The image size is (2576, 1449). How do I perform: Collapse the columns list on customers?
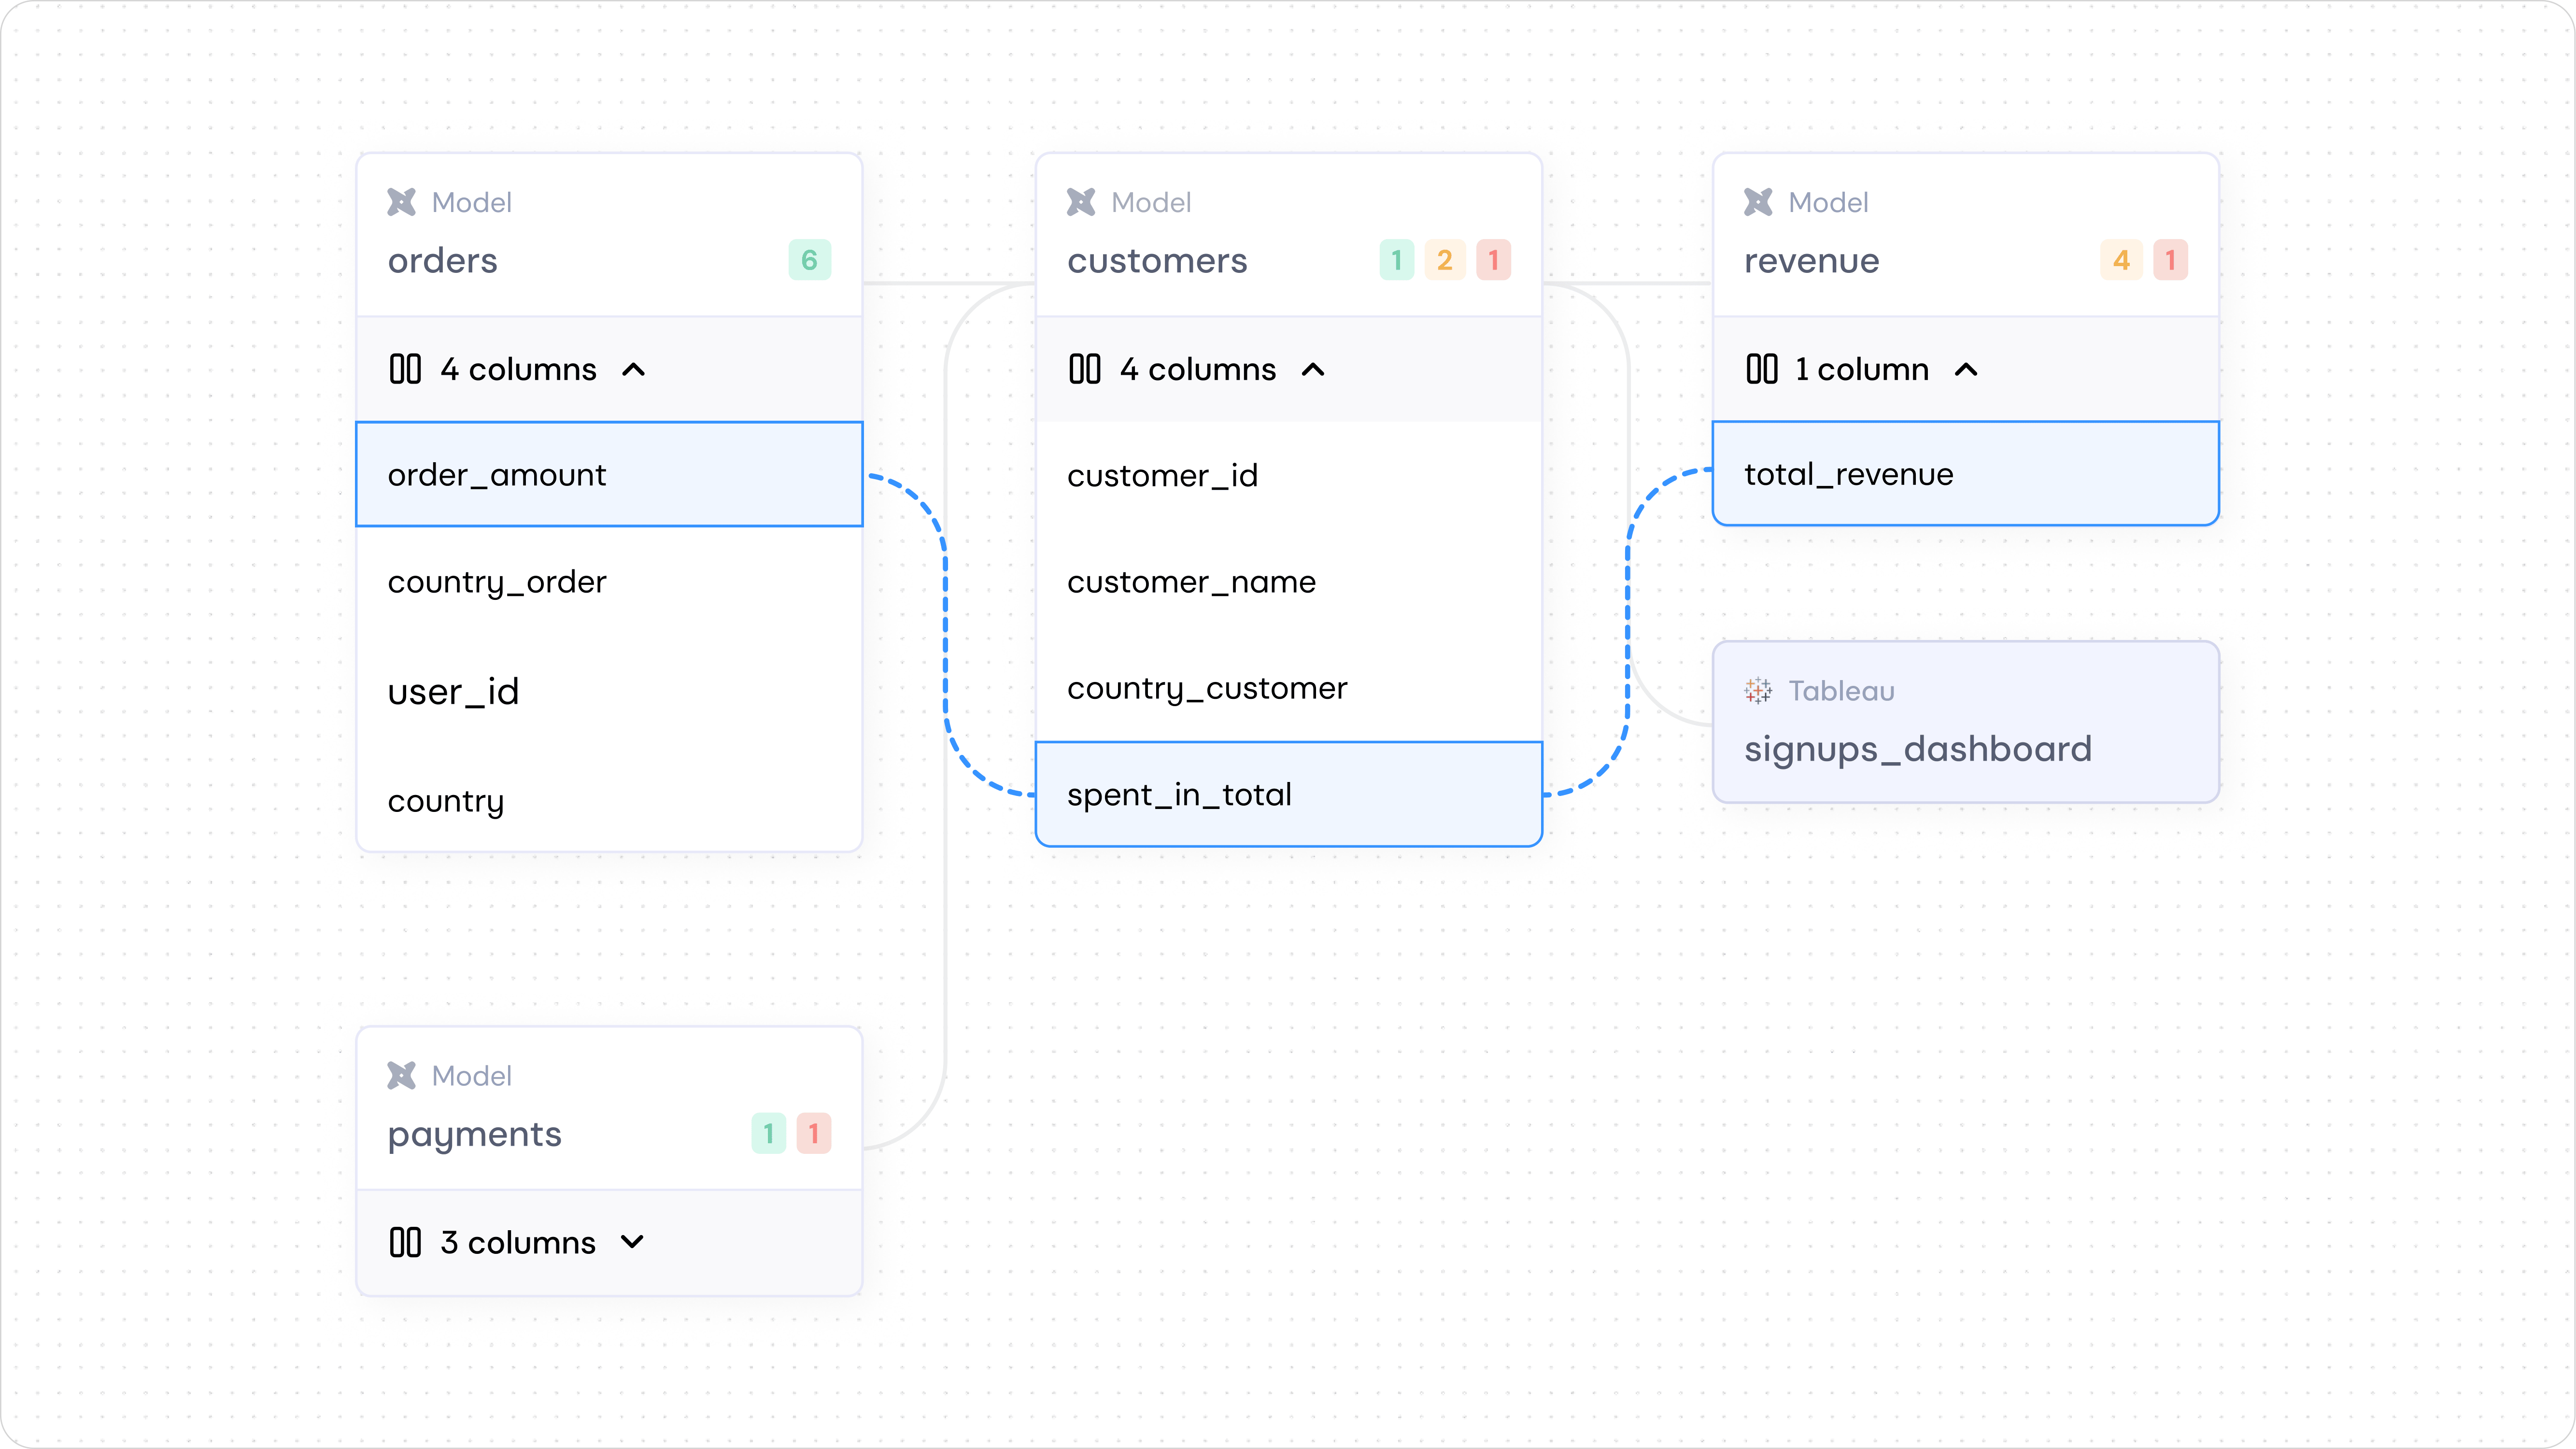click(x=1314, y=369)
